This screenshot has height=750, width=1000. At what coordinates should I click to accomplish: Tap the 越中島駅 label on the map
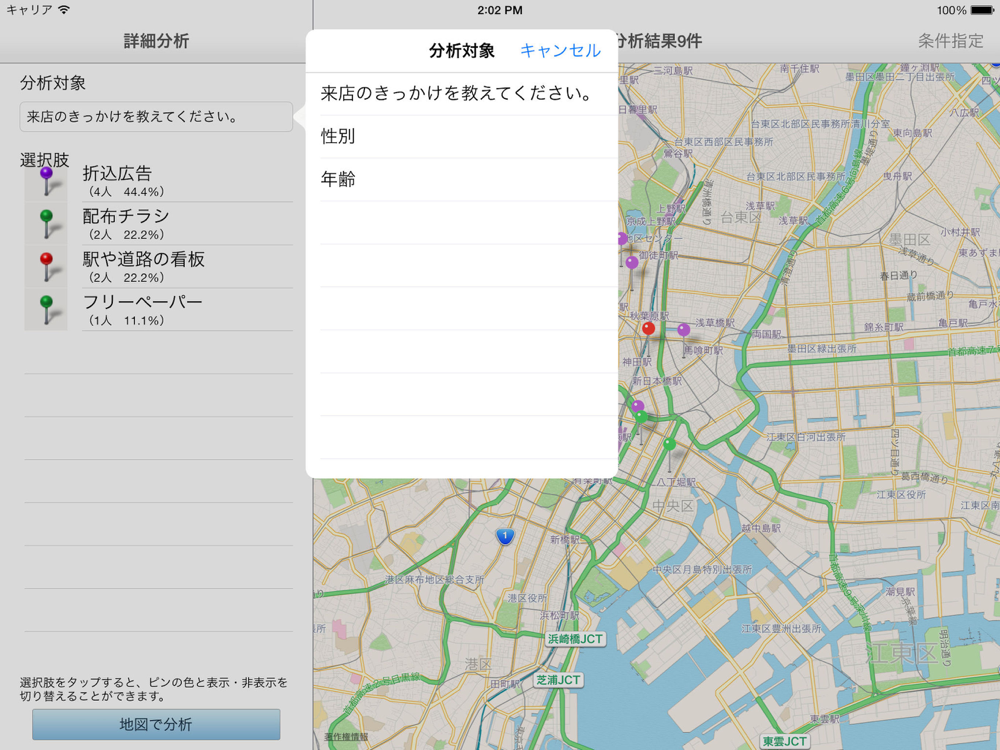(x=761, y=529)
